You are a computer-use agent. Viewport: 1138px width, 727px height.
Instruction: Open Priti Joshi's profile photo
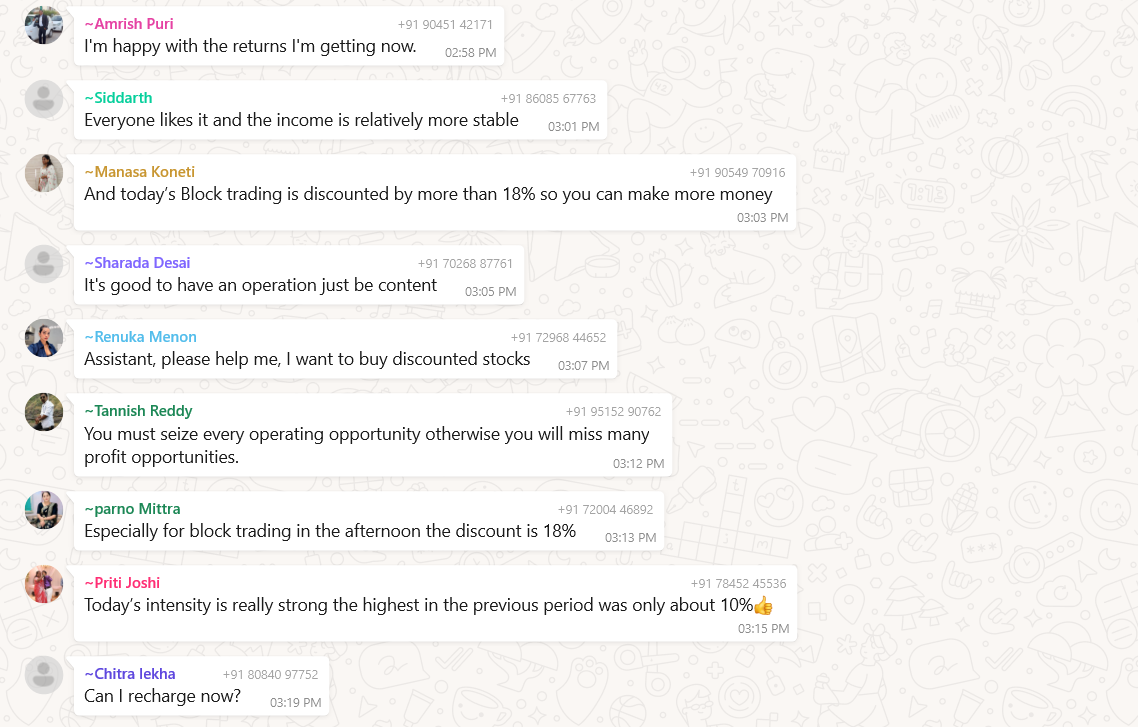pyautogui.click(x=44, y=584)
